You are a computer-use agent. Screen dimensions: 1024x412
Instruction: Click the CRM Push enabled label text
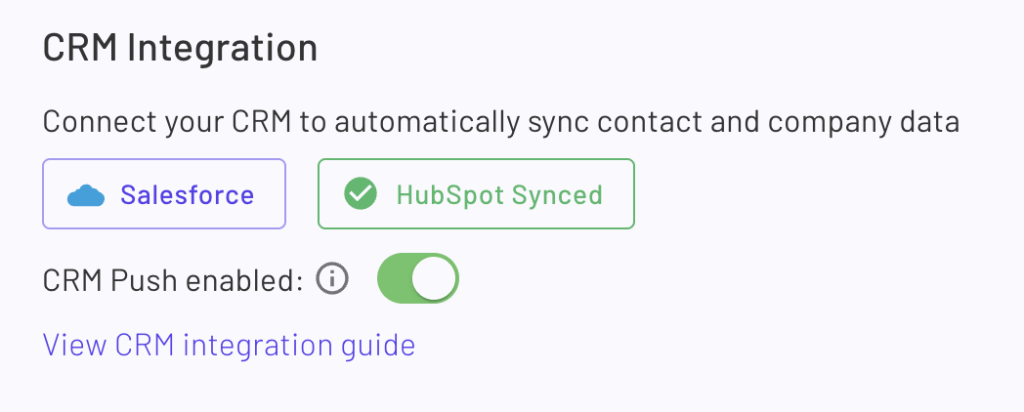point(173,281)
